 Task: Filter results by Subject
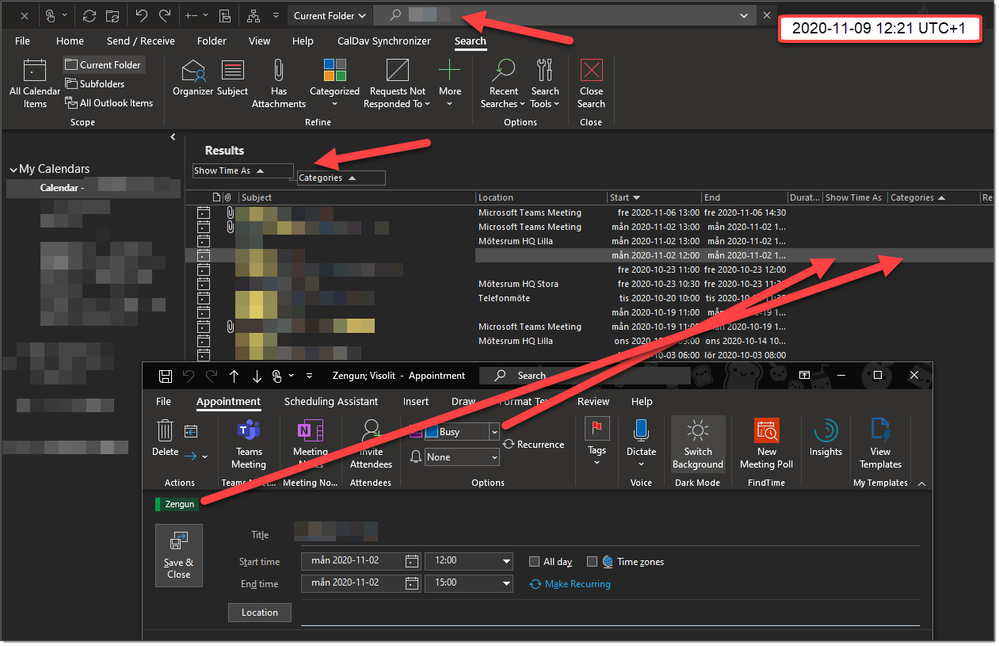(x=232, y=78)
